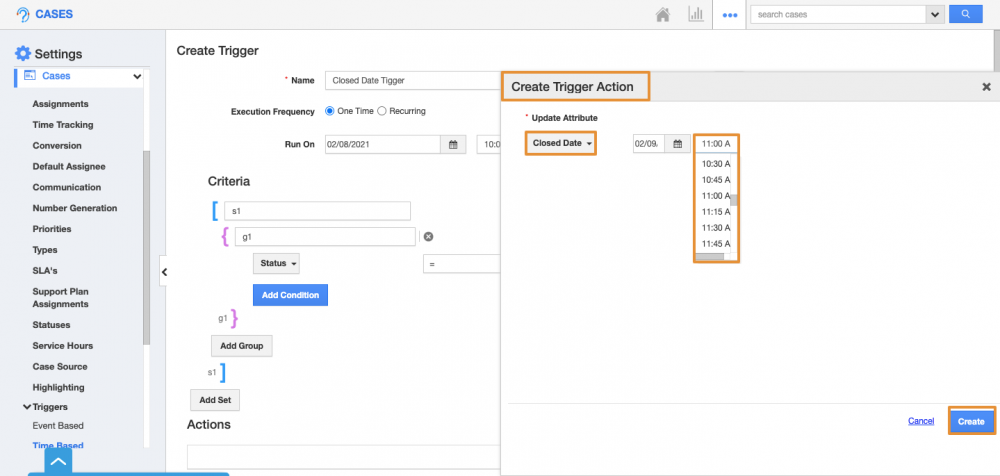The width and height of the screenshot is (1000, 476).
Task: Open the Run On calendar picker
Action: pyautogui.click(x=452, y=144)
